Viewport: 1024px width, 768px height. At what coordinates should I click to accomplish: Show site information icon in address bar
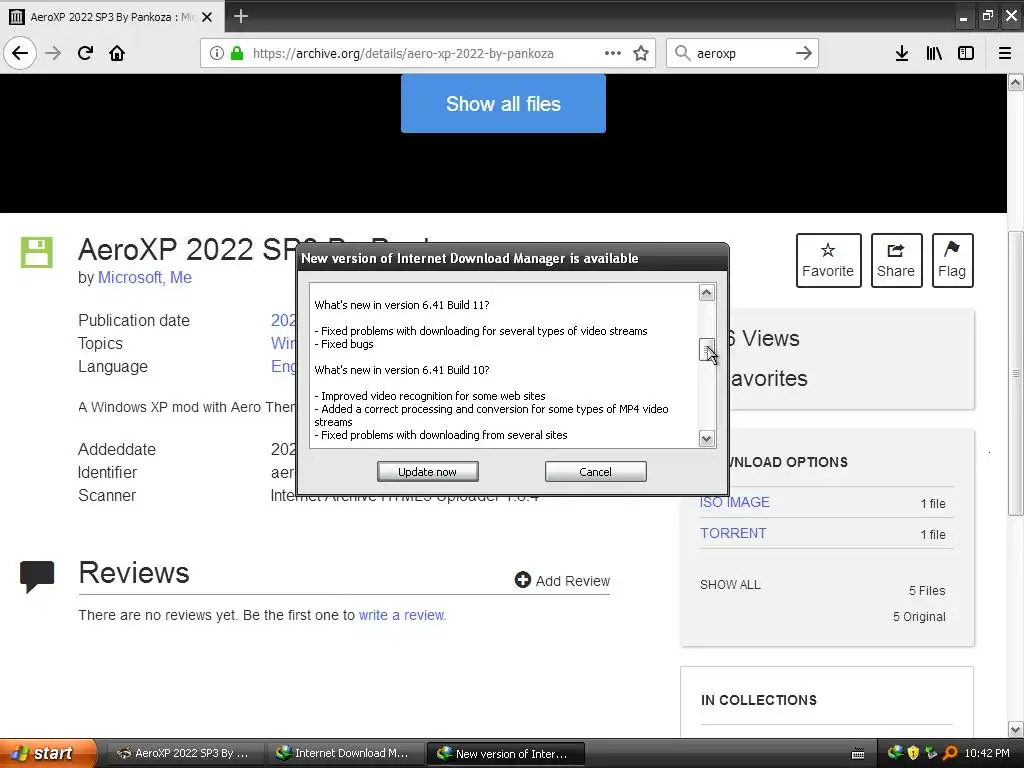click(216, 53)
